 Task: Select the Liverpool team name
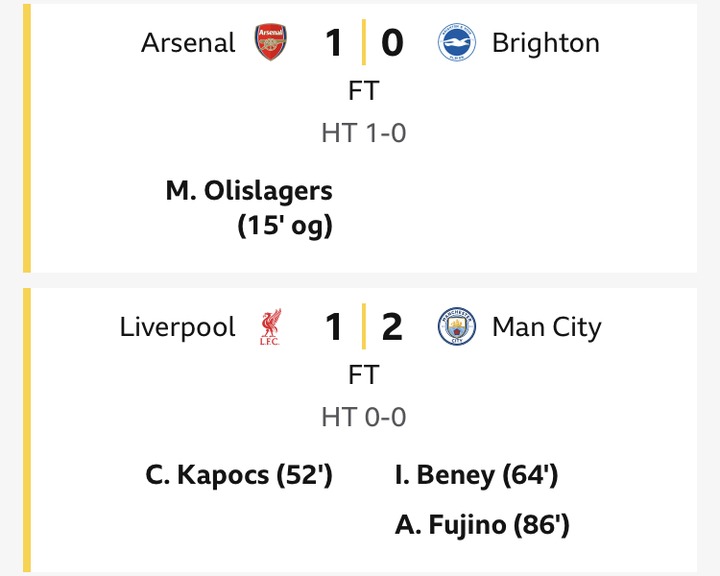[177, 327]
